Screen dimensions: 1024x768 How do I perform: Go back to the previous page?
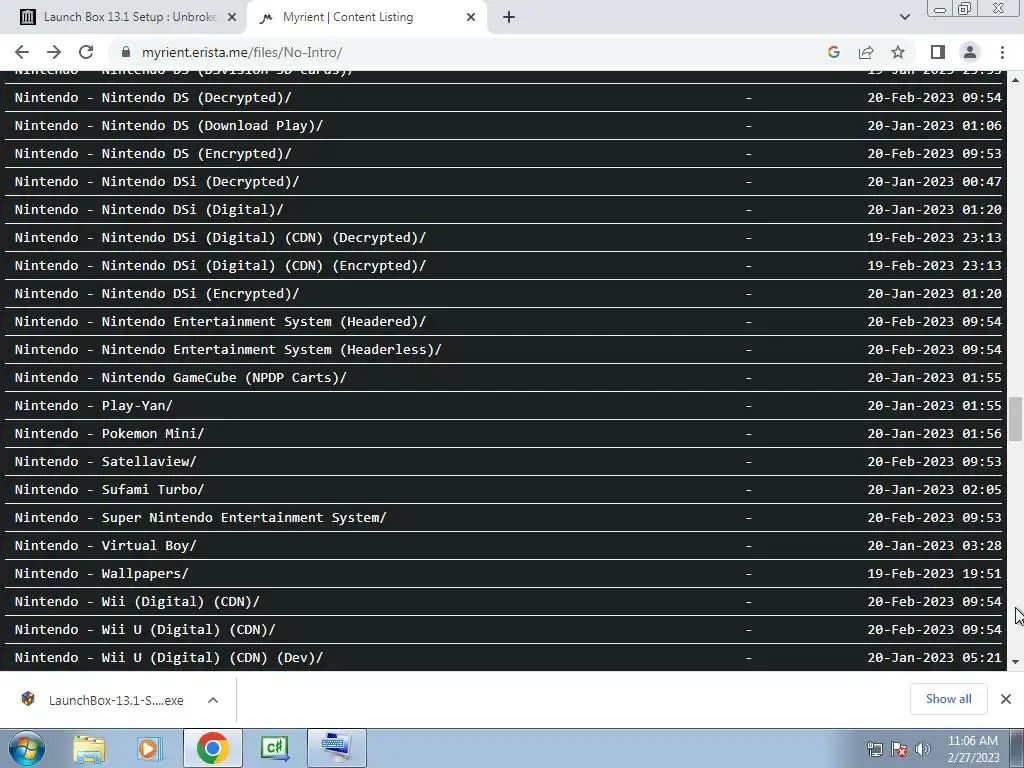22,52
